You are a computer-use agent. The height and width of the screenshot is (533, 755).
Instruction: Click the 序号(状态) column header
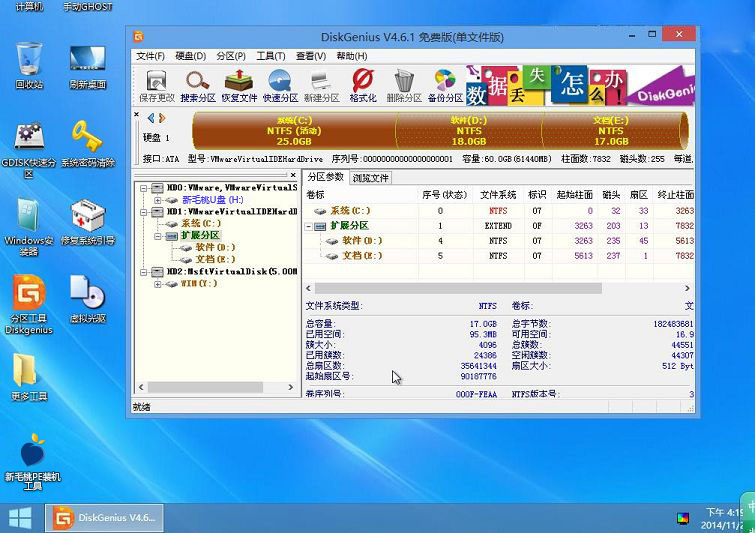(x=445, y=195)
